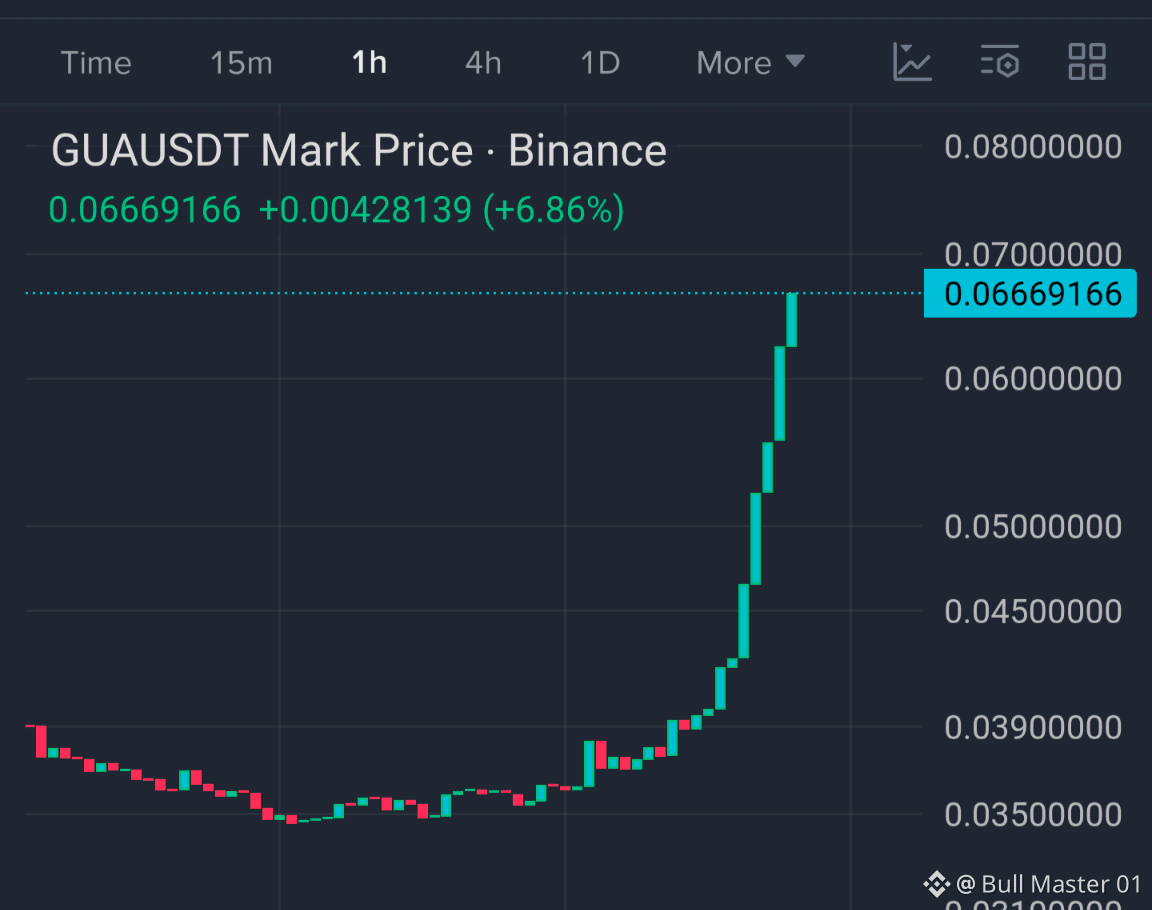Expand the More intervals dropdown
This screenshot has height=910, width=1152.
(x=750, y=63)
